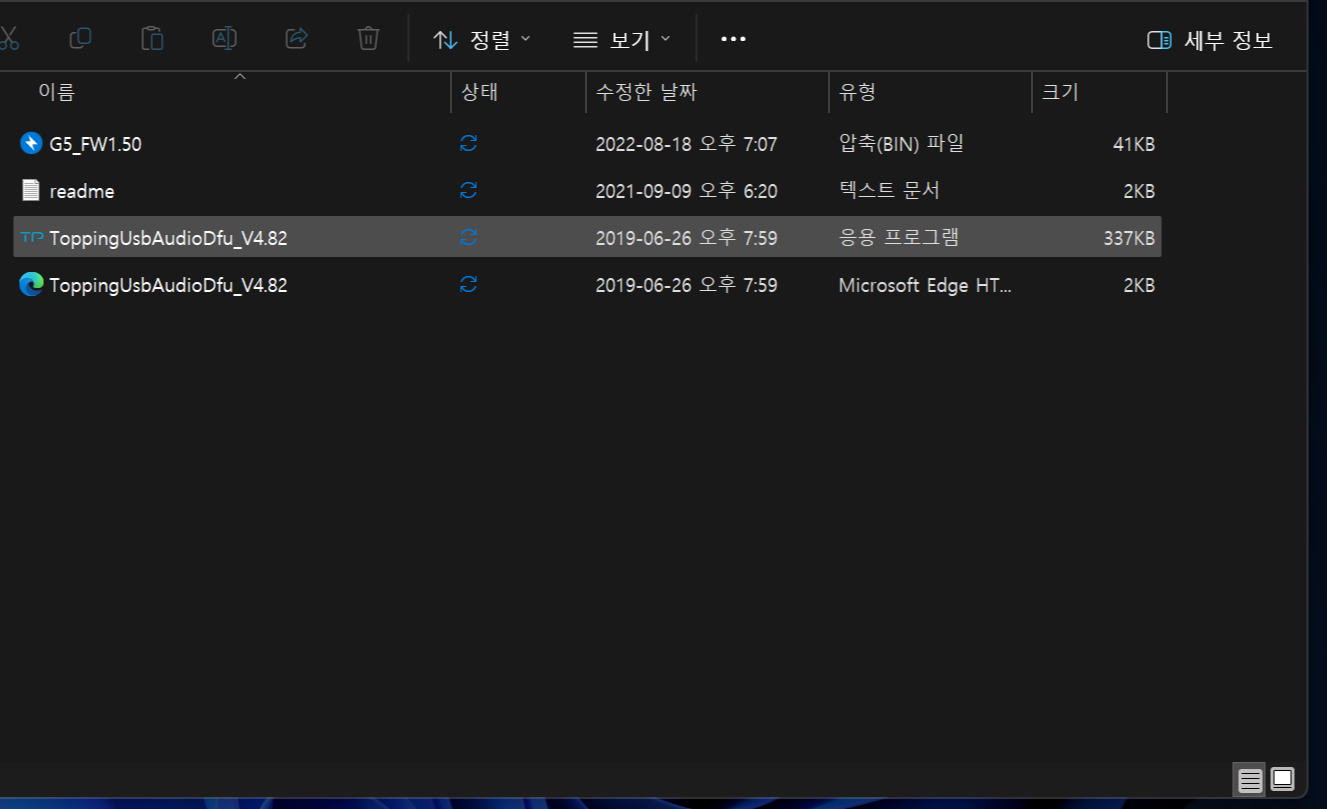Select ToppingUsbAudioDfu_V4.82 응용 프로그램 row name
The height and width of the screenshot is (809, 1327).
[168, 238]
